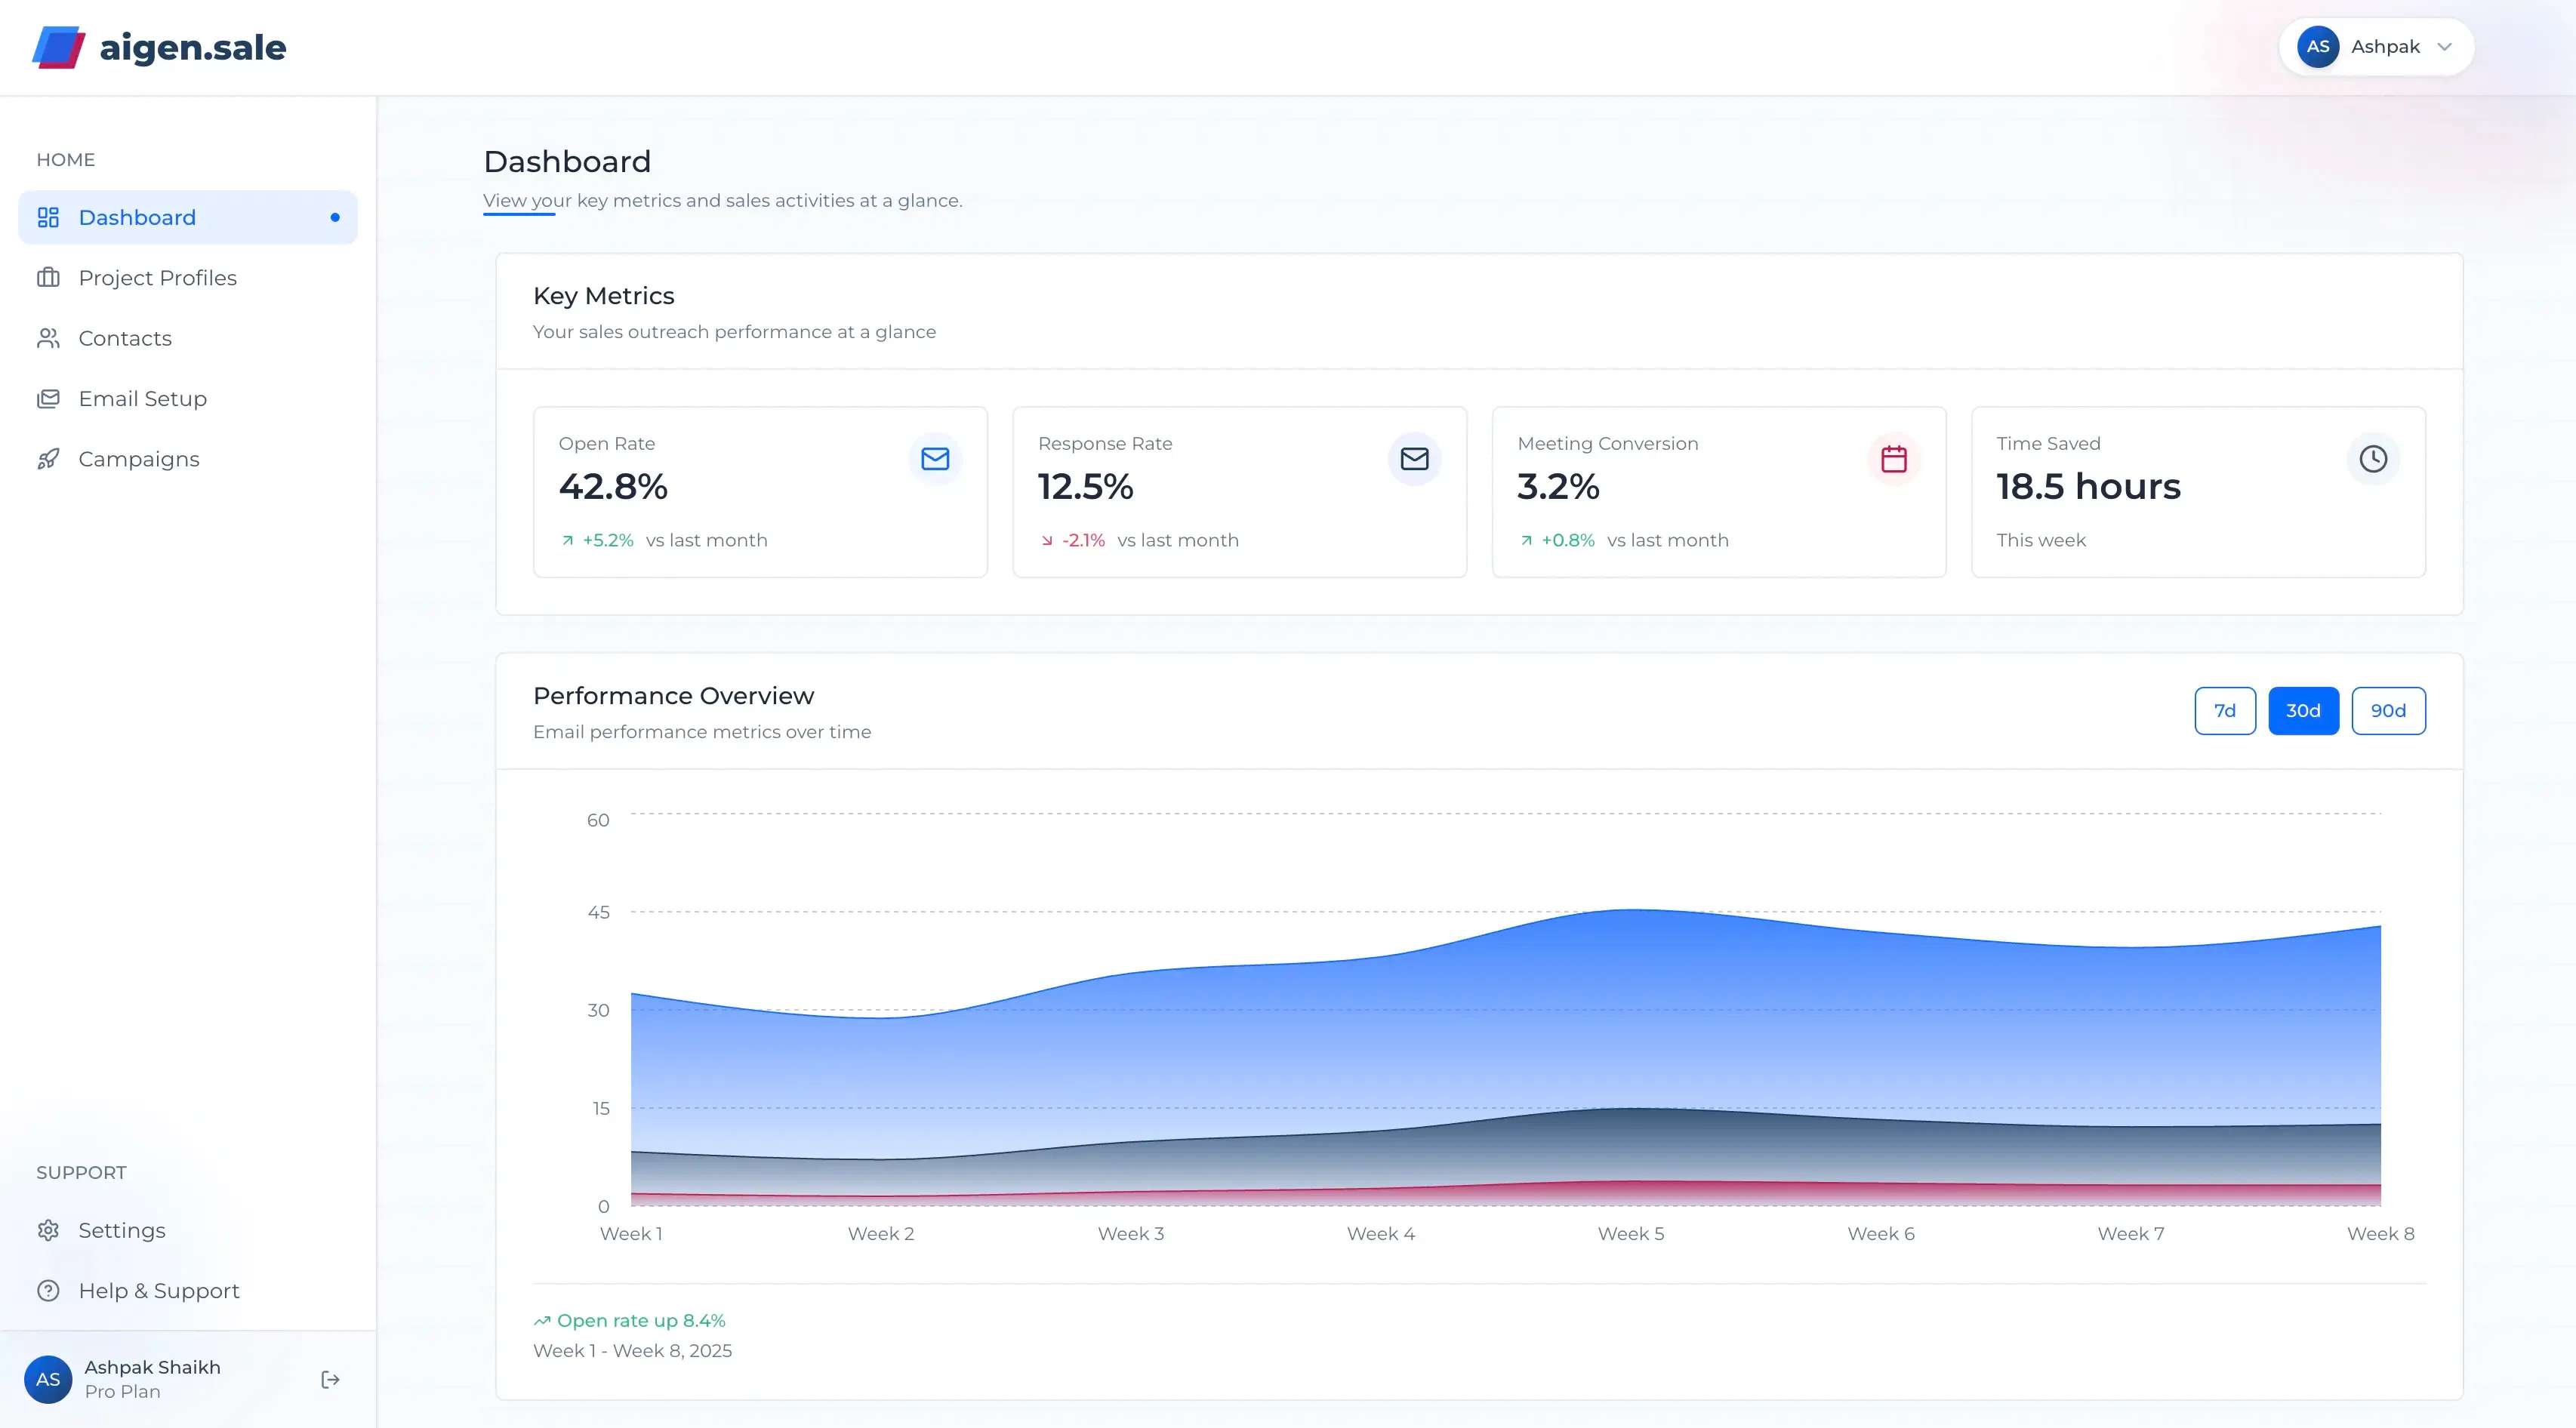Open Email Setup section

(x=142, y=399)
